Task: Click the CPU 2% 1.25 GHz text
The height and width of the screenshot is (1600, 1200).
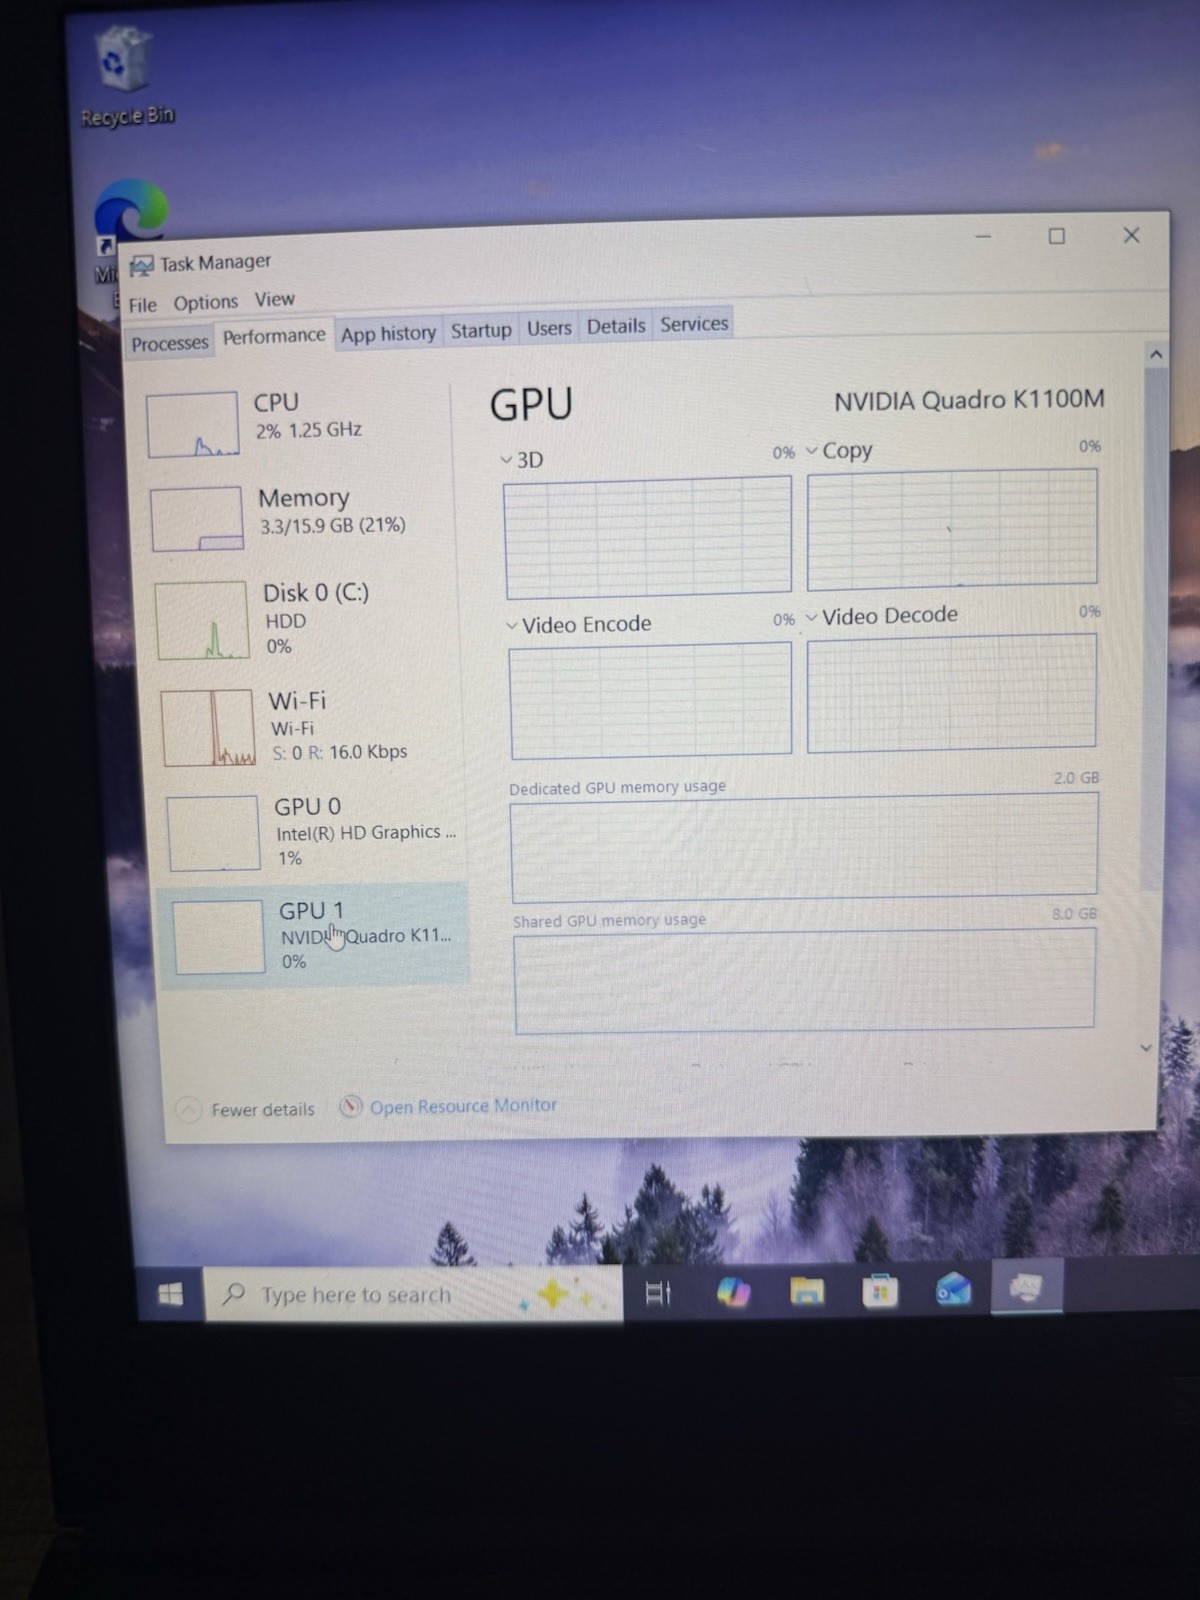Action: pos(308,430)
